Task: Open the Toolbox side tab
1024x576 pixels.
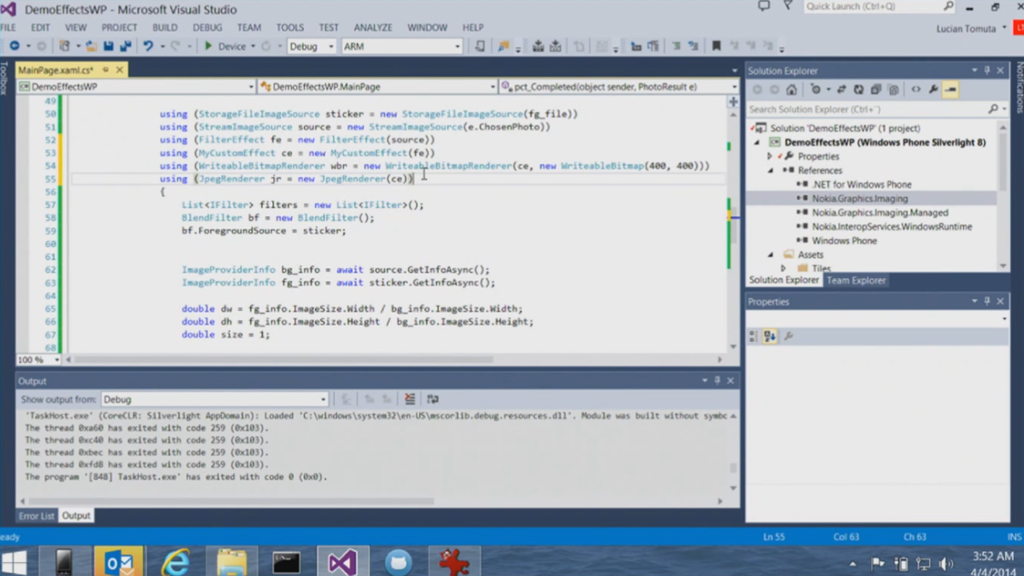Action: [4, 79]
